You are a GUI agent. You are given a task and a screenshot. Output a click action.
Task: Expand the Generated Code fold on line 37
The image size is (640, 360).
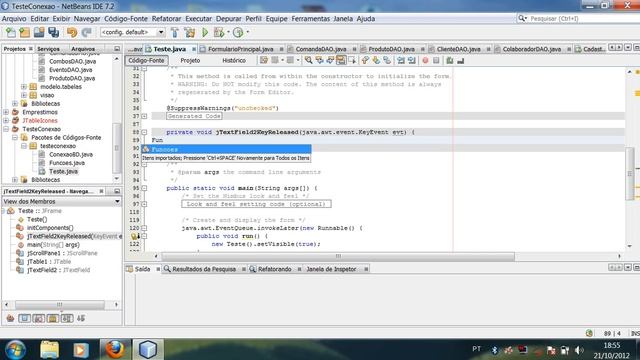[x=144, y=116]
